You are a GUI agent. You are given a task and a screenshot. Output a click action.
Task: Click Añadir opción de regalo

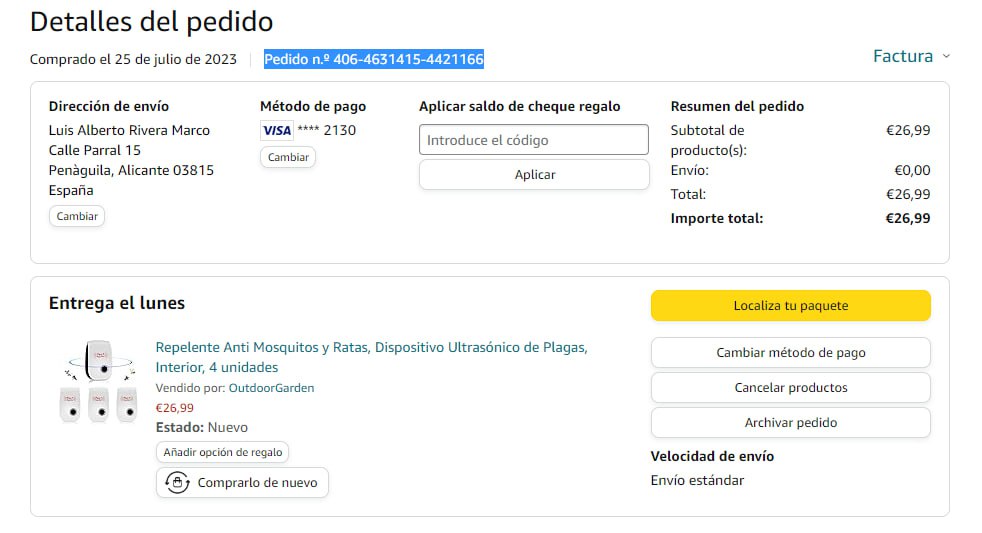(223, 453)
